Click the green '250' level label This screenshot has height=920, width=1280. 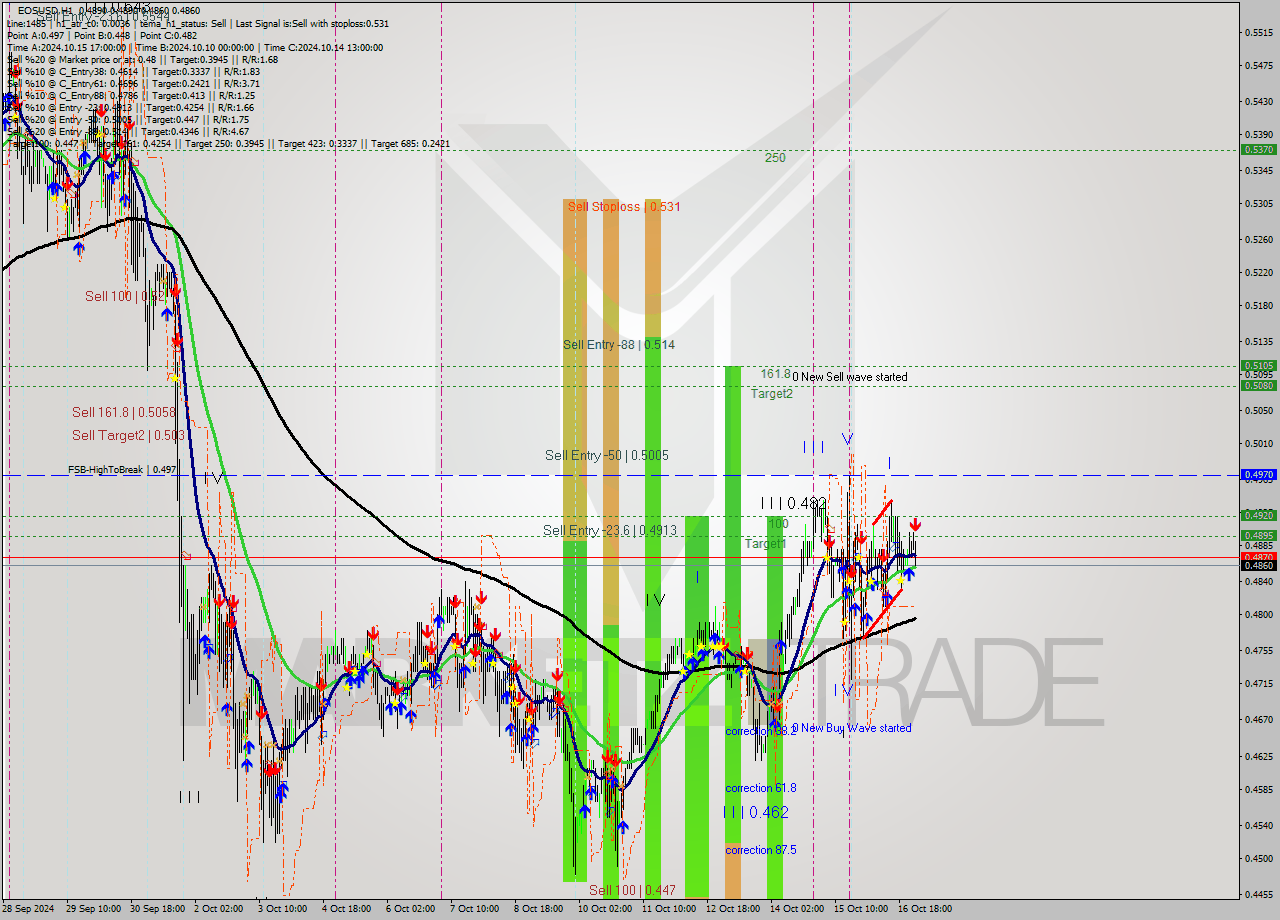[x=775, y=158]
